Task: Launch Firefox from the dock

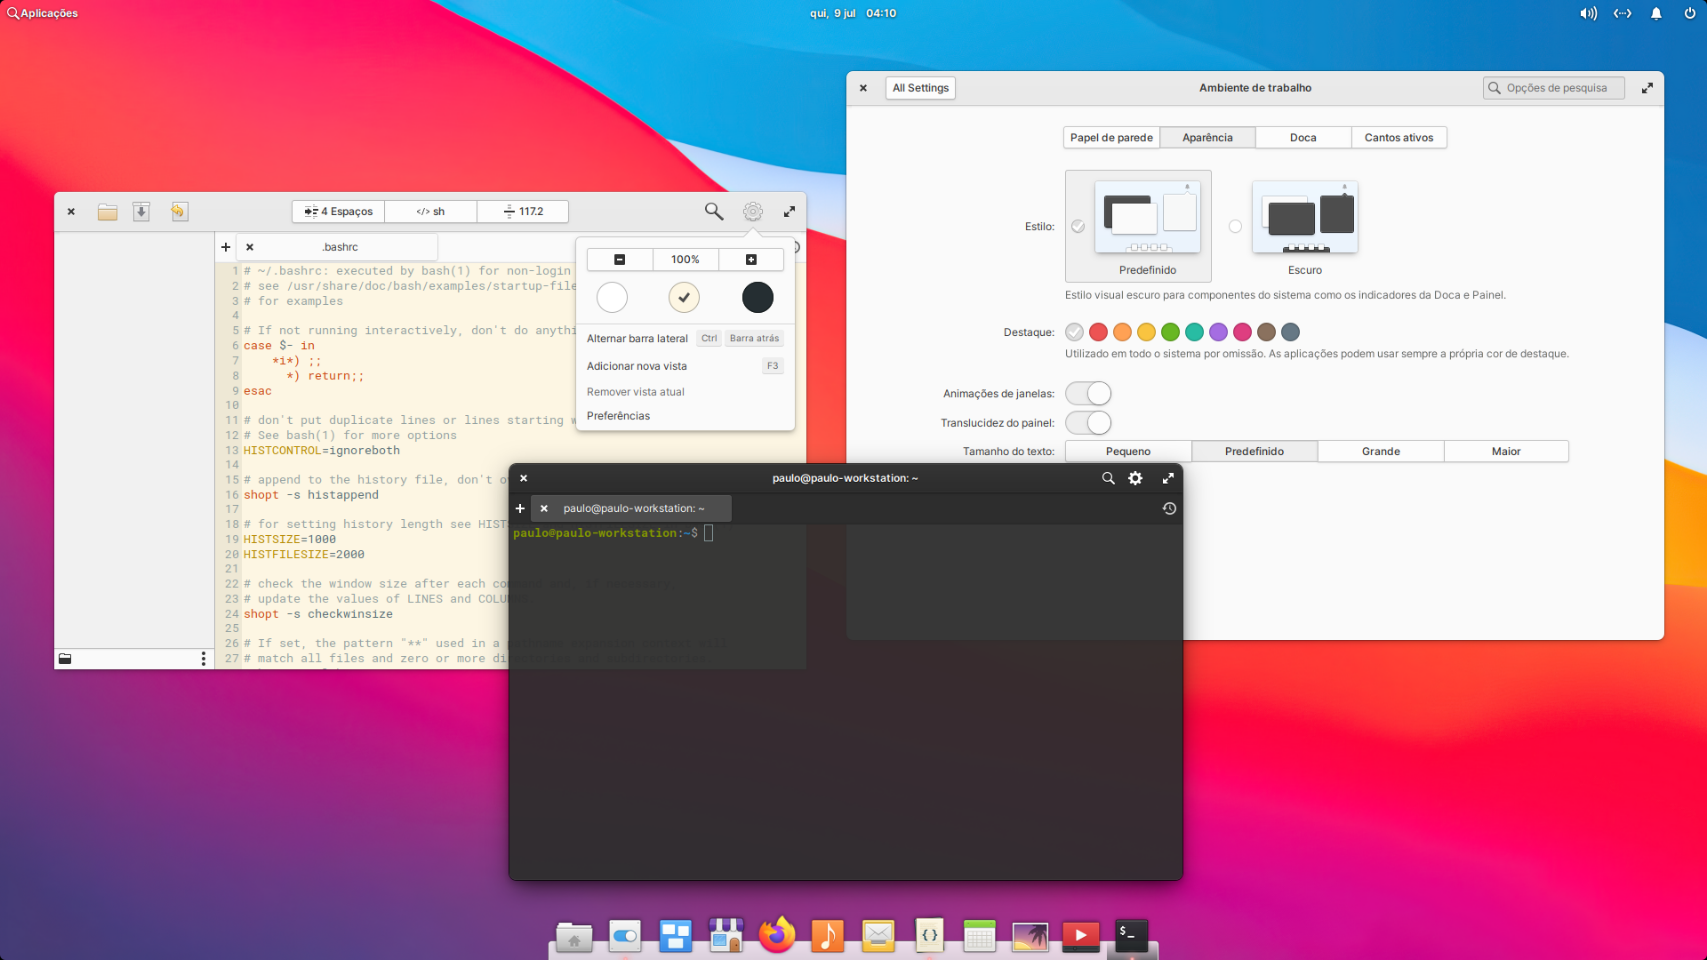Action: (x=776, y=935)
